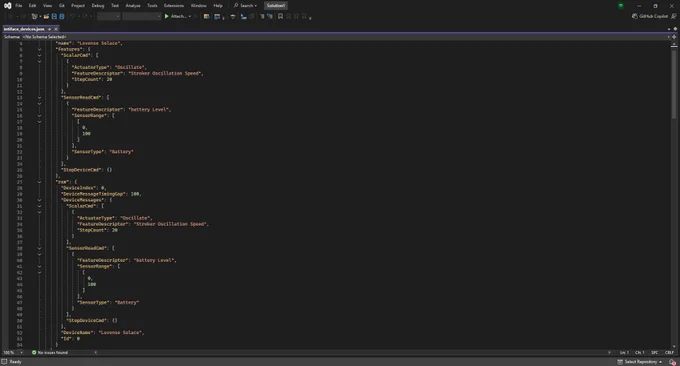Open the Help menu

tap(218, 6)
